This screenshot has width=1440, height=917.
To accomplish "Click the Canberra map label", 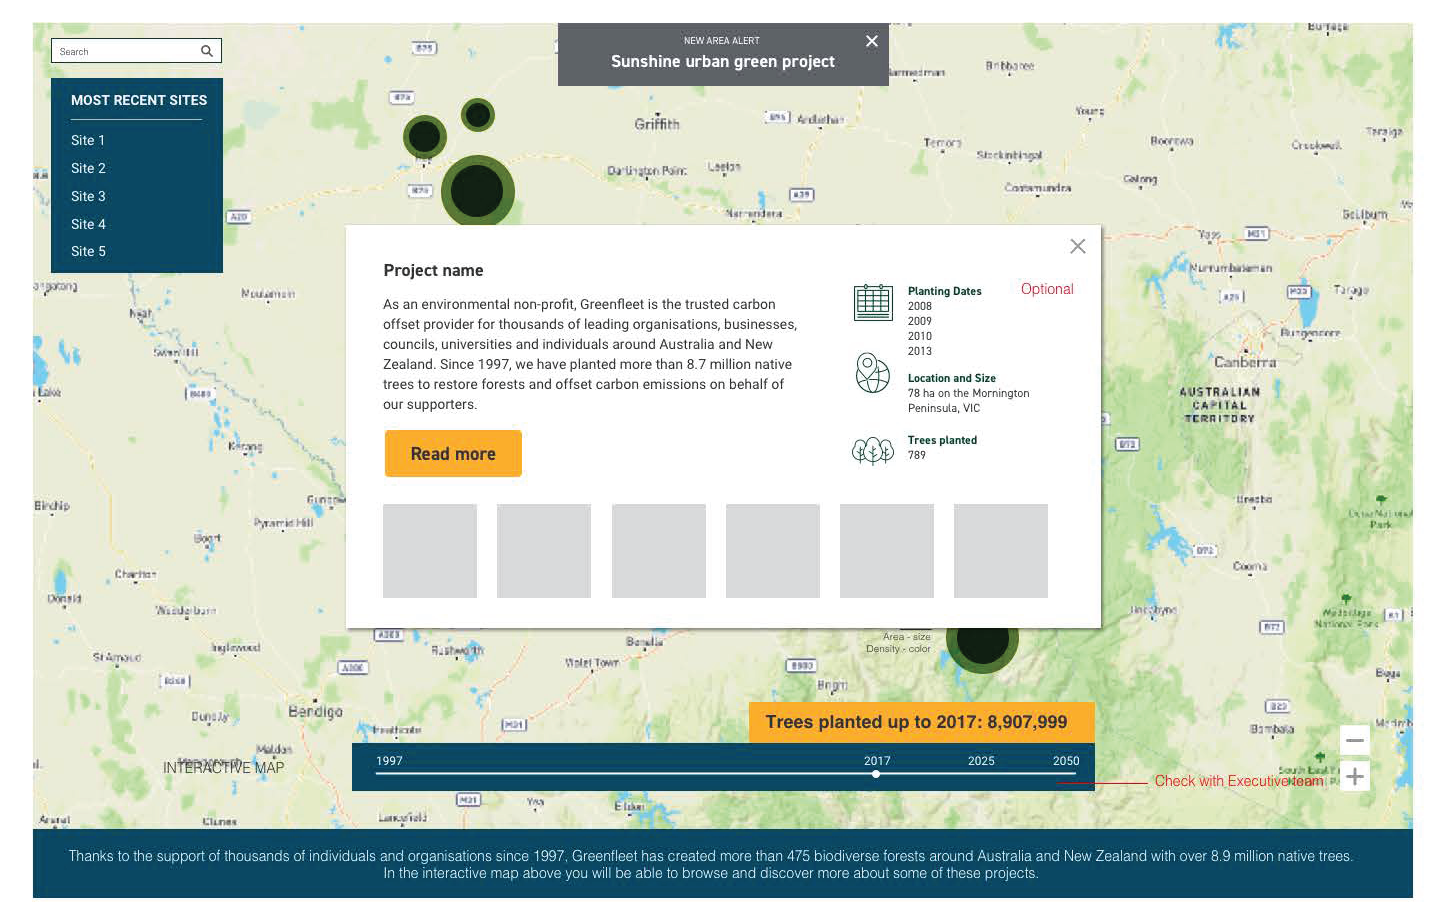I will [x=1245, y=362].
